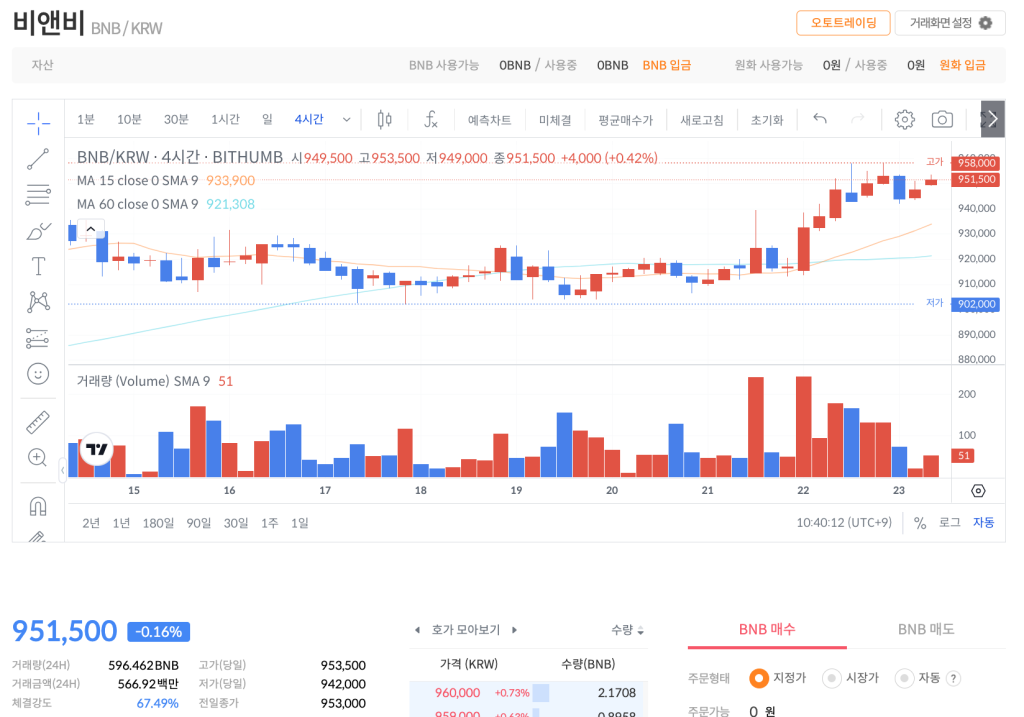The height and width of the screenshot is (717, 1024).
Task: Set chart range to 1일
Action: (300, 523)
